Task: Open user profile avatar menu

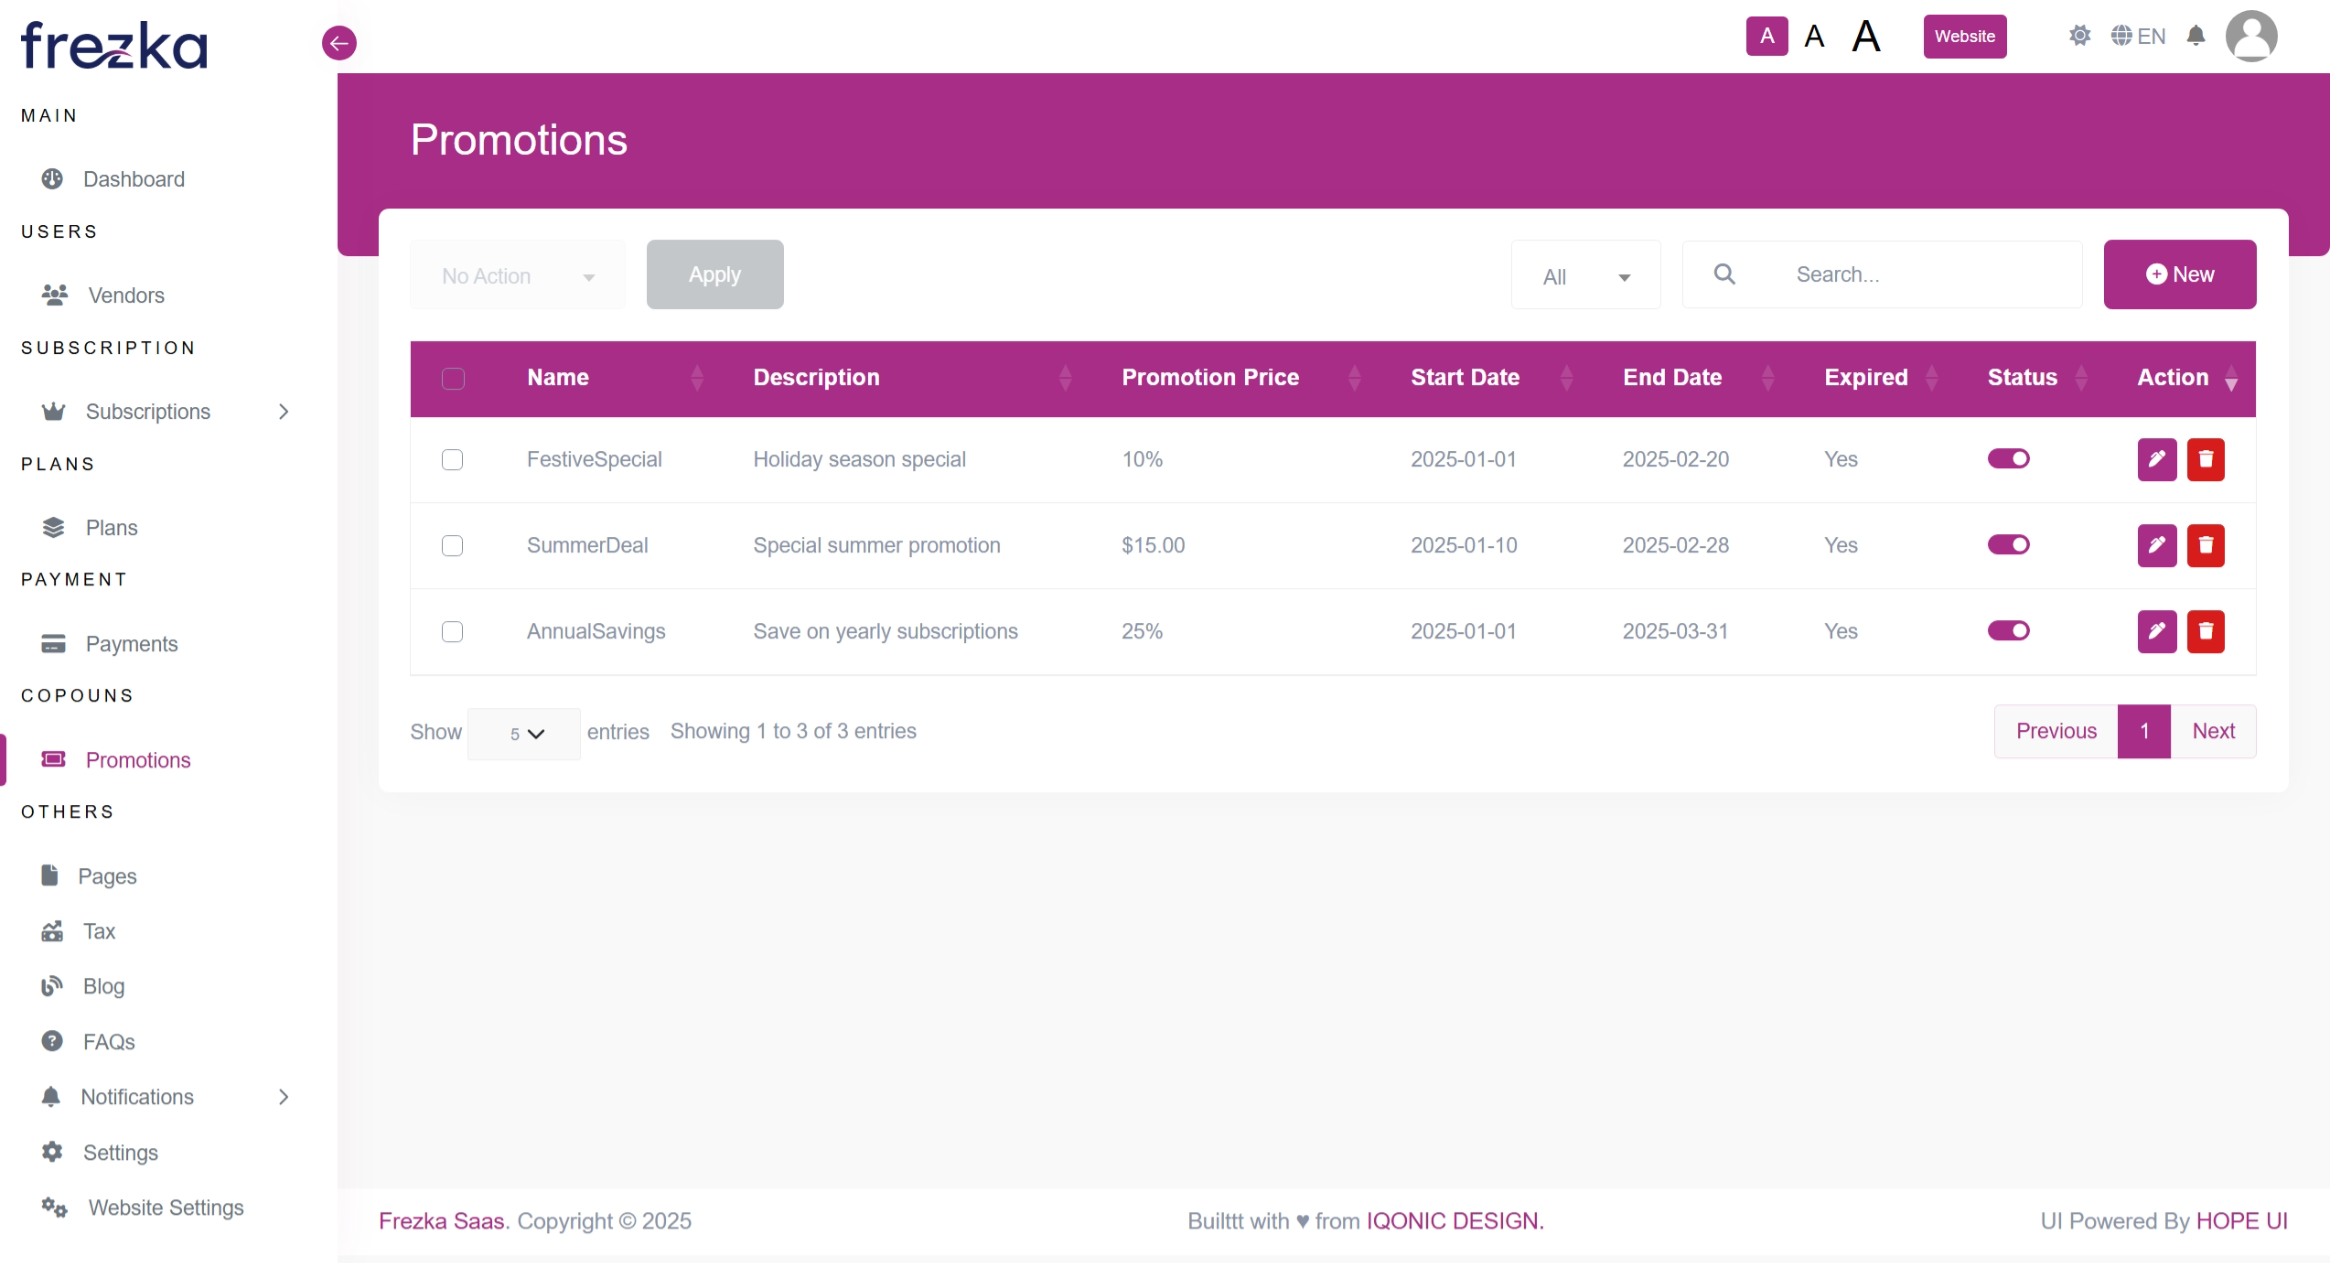Action: pos(2250,37)
